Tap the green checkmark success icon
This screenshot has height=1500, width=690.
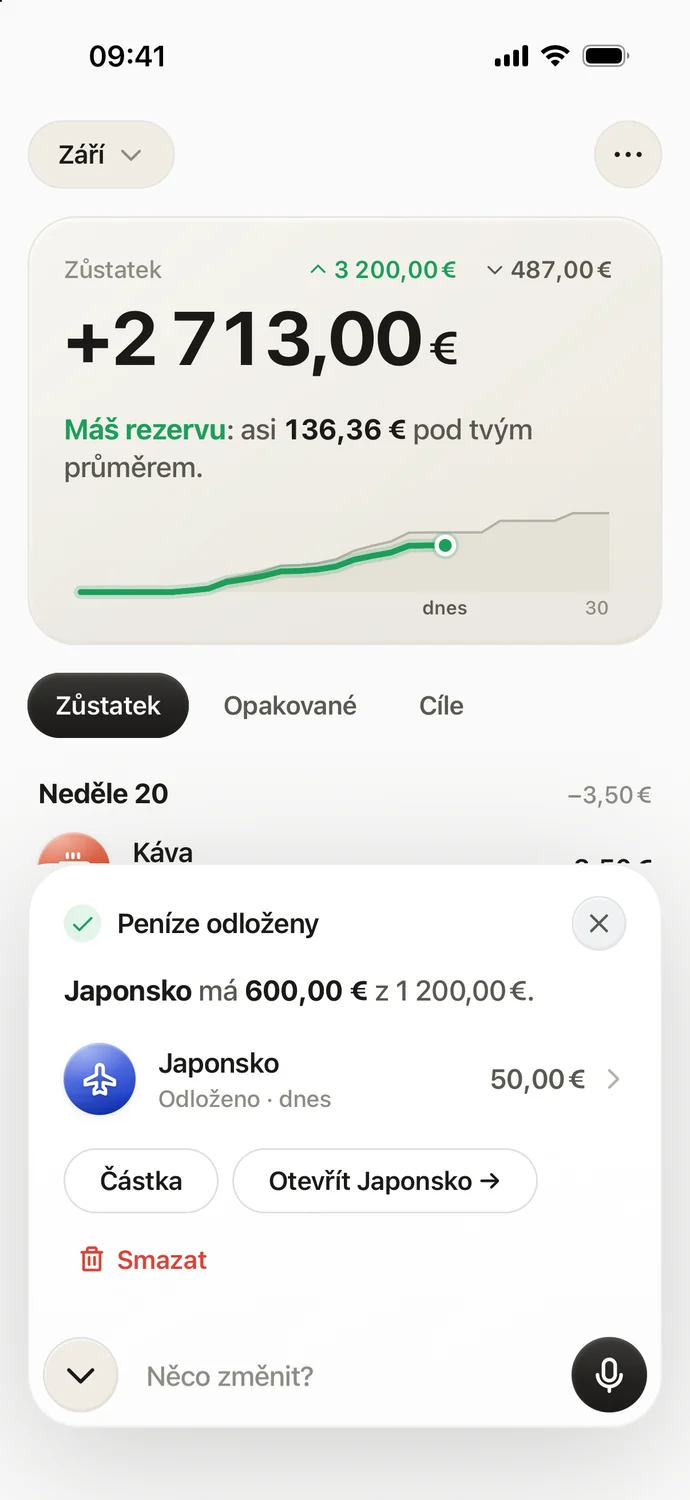(82, 924)
